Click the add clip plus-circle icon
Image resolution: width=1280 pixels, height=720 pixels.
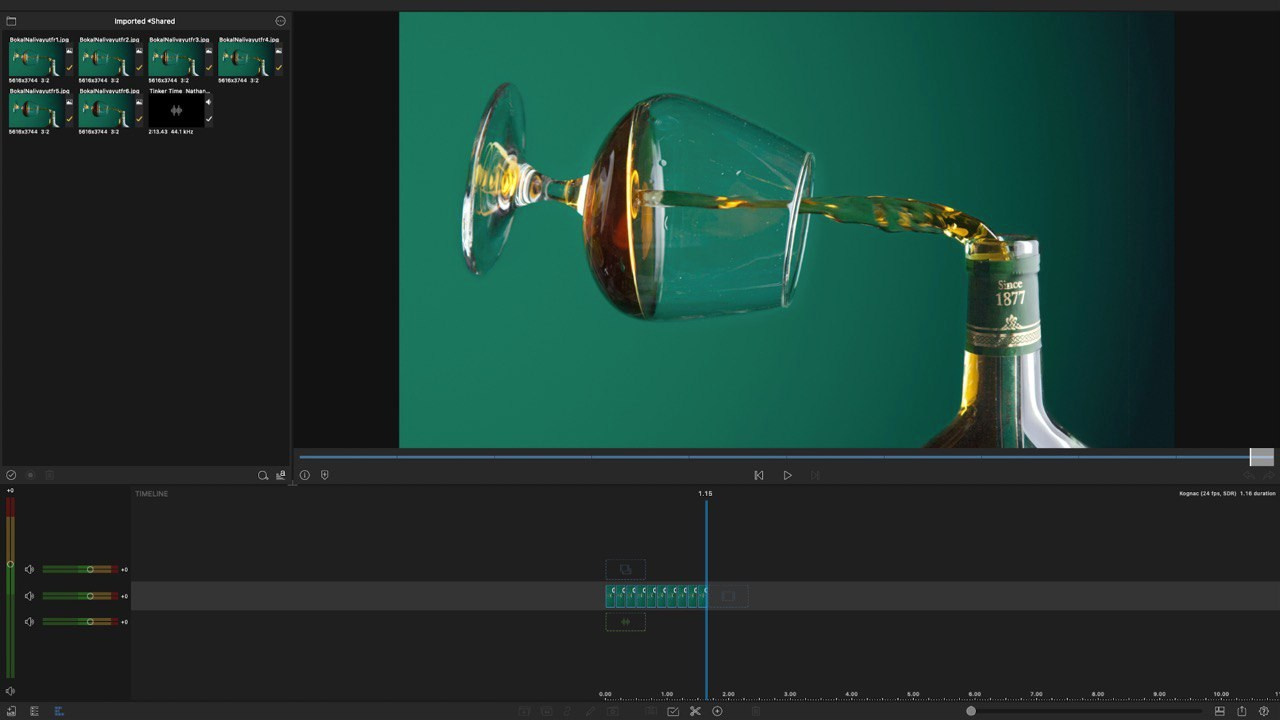tap(717, 712)
